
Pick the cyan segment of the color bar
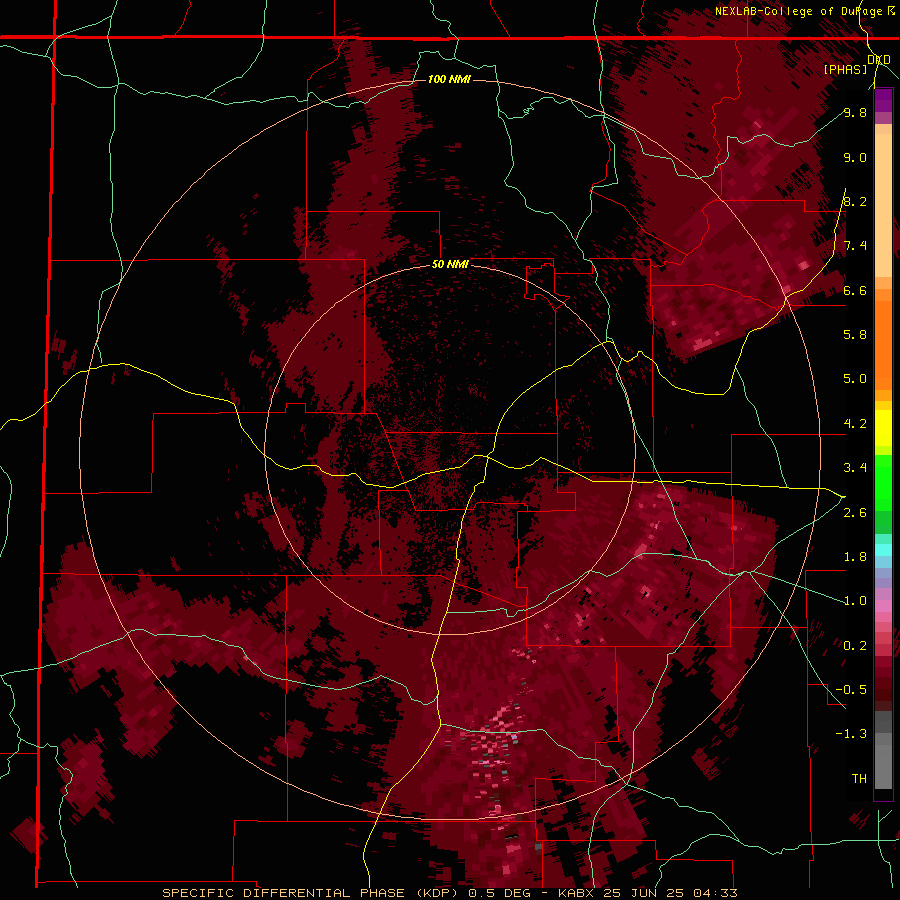tap(883, 550)
